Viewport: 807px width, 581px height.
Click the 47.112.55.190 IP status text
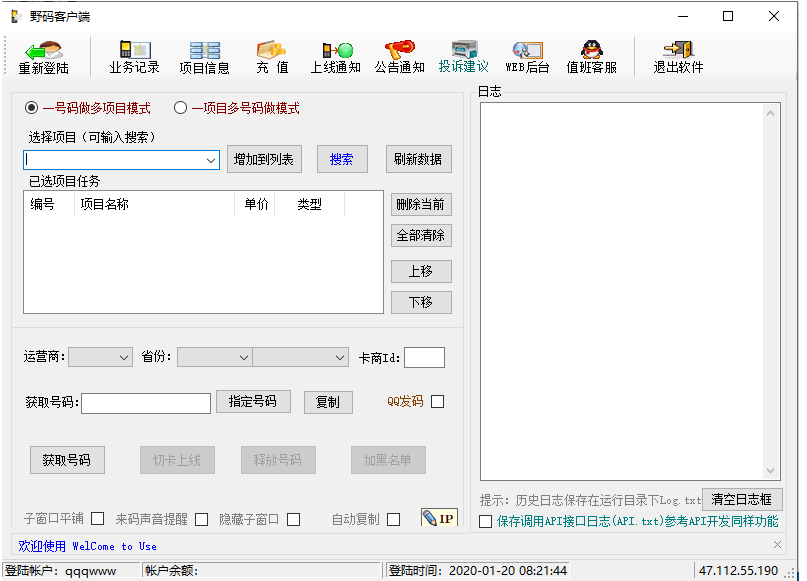[738, 571]
